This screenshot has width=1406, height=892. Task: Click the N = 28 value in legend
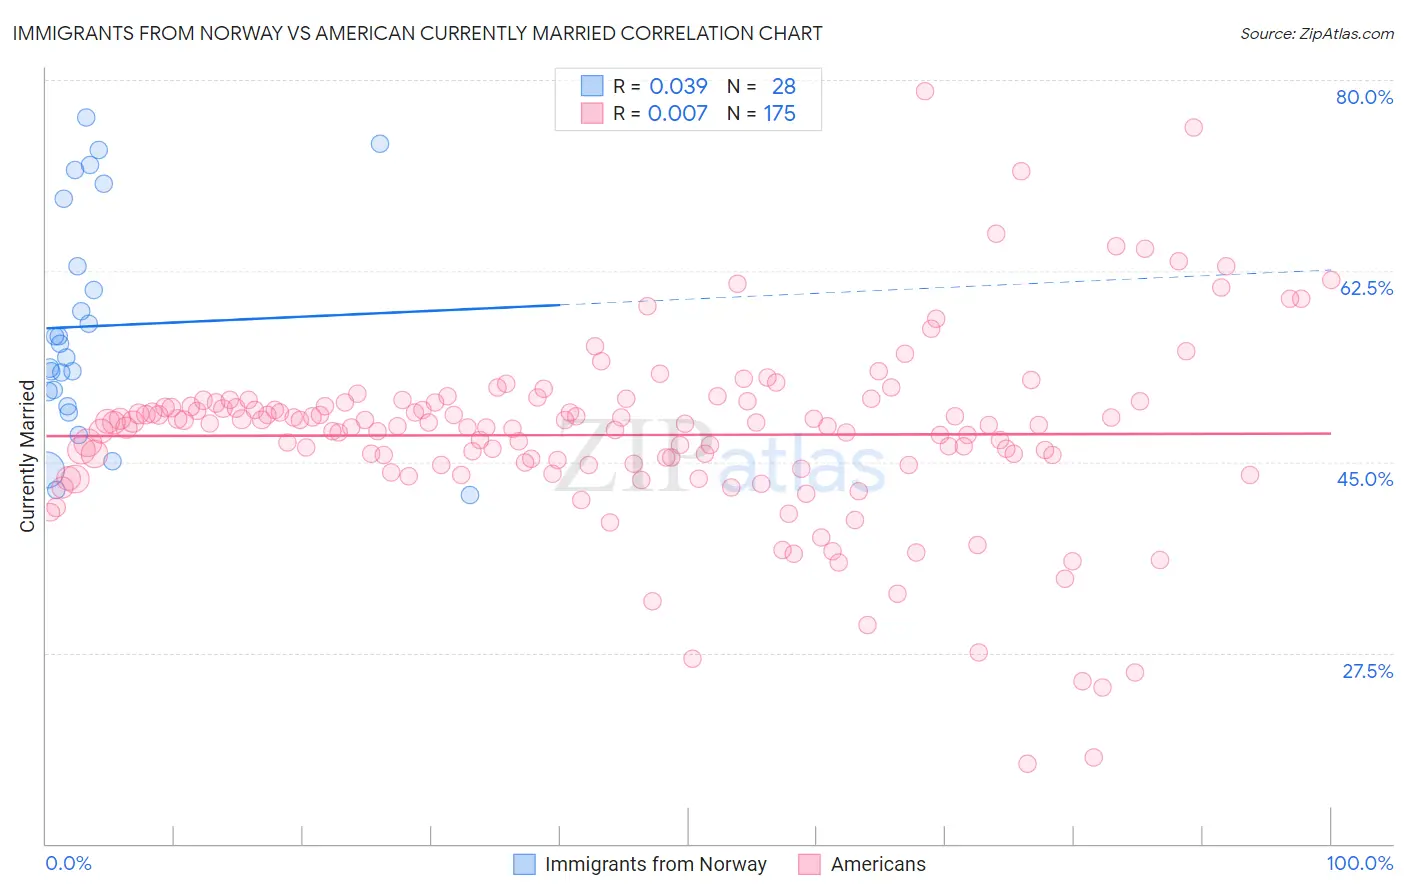(x=761, y=86)
